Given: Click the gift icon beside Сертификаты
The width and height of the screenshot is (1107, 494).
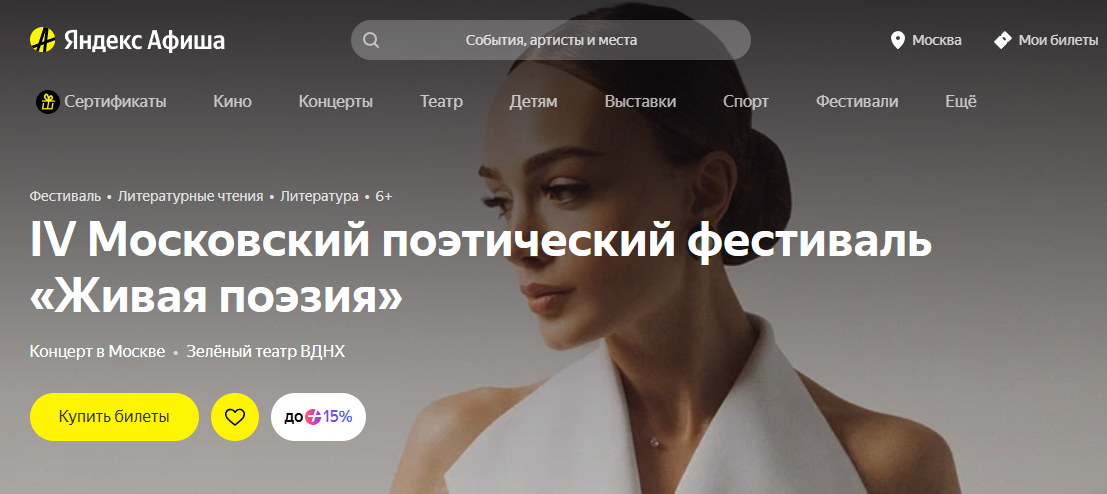Looking at the screenshot, I should (47, 102).
